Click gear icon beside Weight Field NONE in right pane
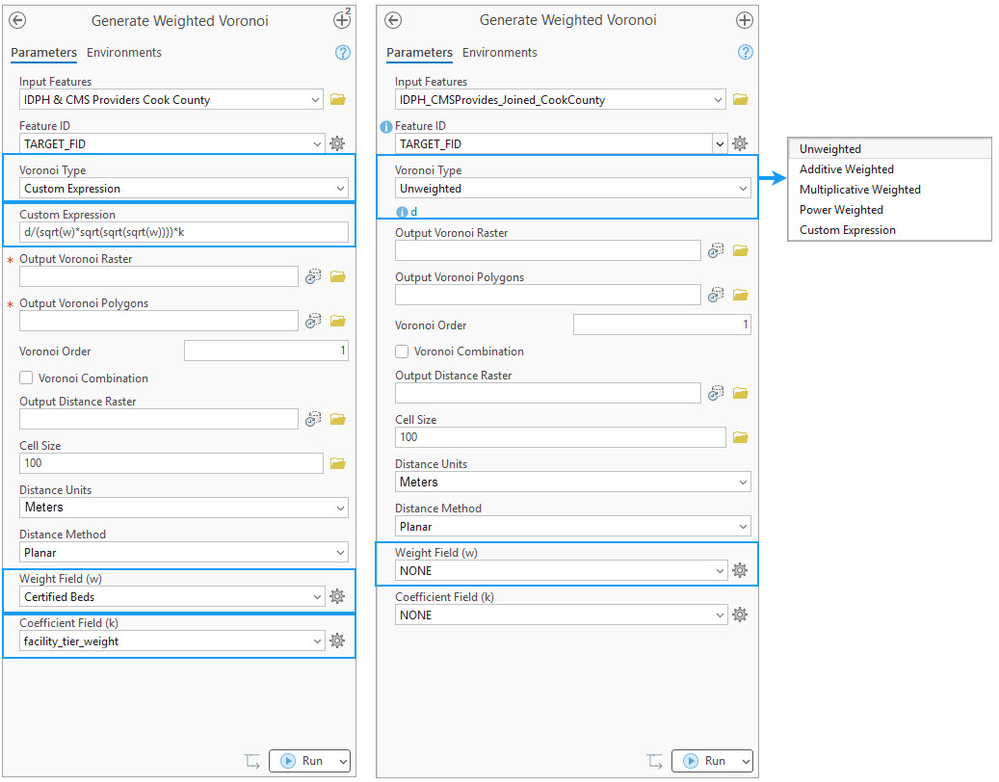 [x=740, y=570]
